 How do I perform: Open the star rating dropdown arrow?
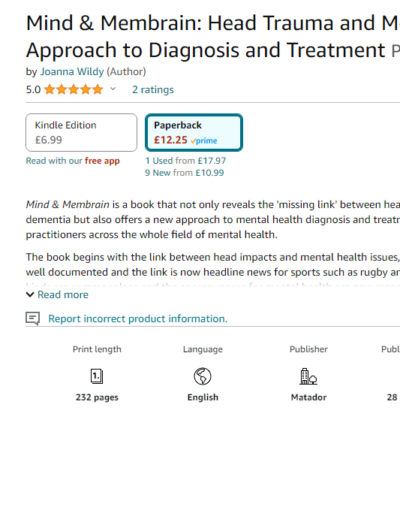[x=113, y=89]
